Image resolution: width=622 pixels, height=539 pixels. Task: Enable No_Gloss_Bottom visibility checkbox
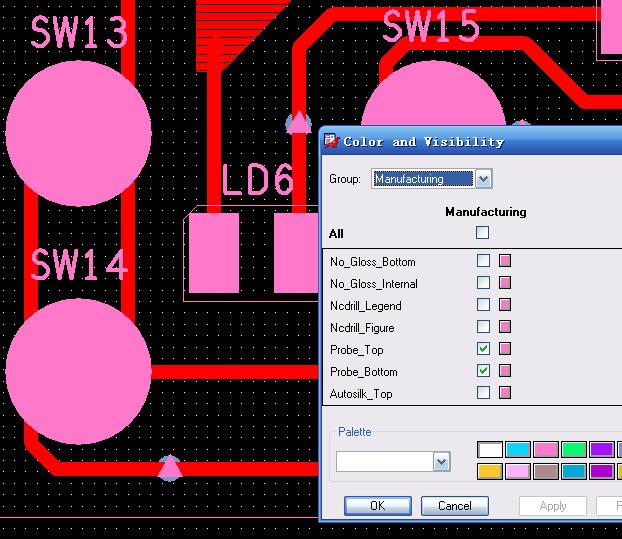(483, 261)
